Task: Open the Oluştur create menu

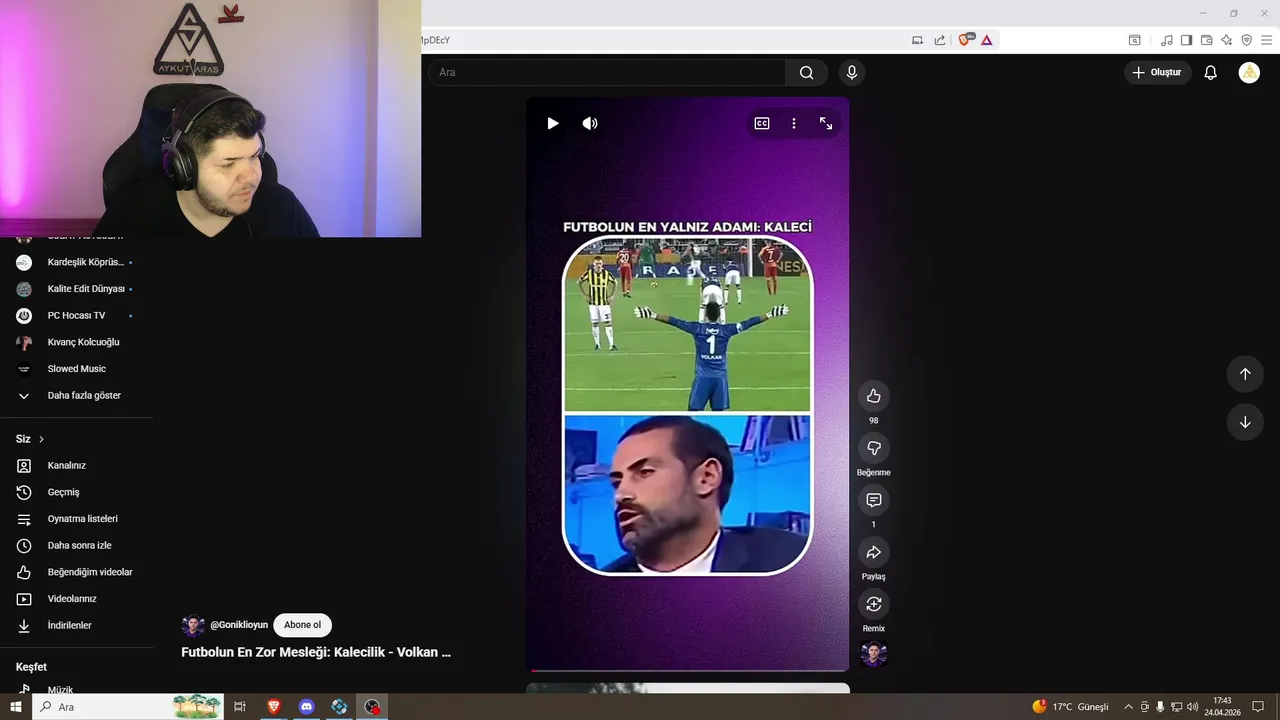Action: 1157,72
